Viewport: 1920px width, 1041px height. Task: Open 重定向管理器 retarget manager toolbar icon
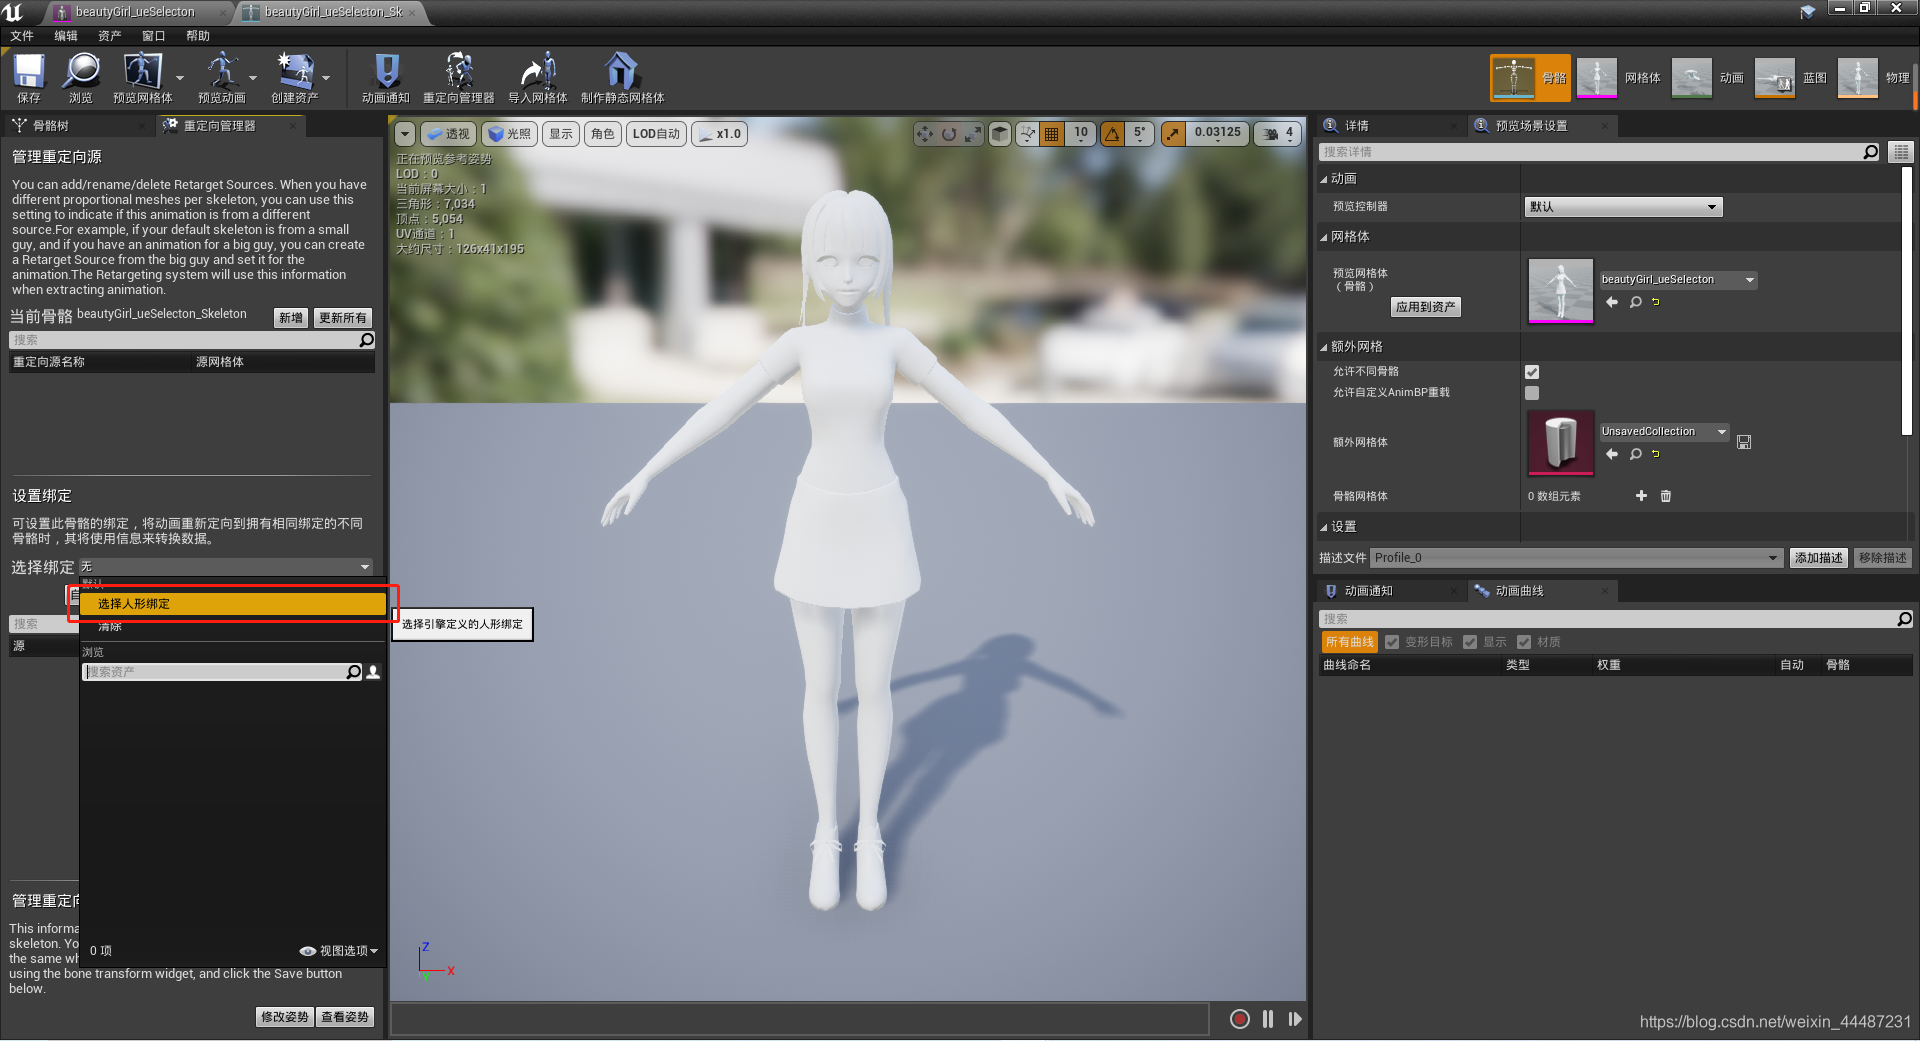click(459, 78)
